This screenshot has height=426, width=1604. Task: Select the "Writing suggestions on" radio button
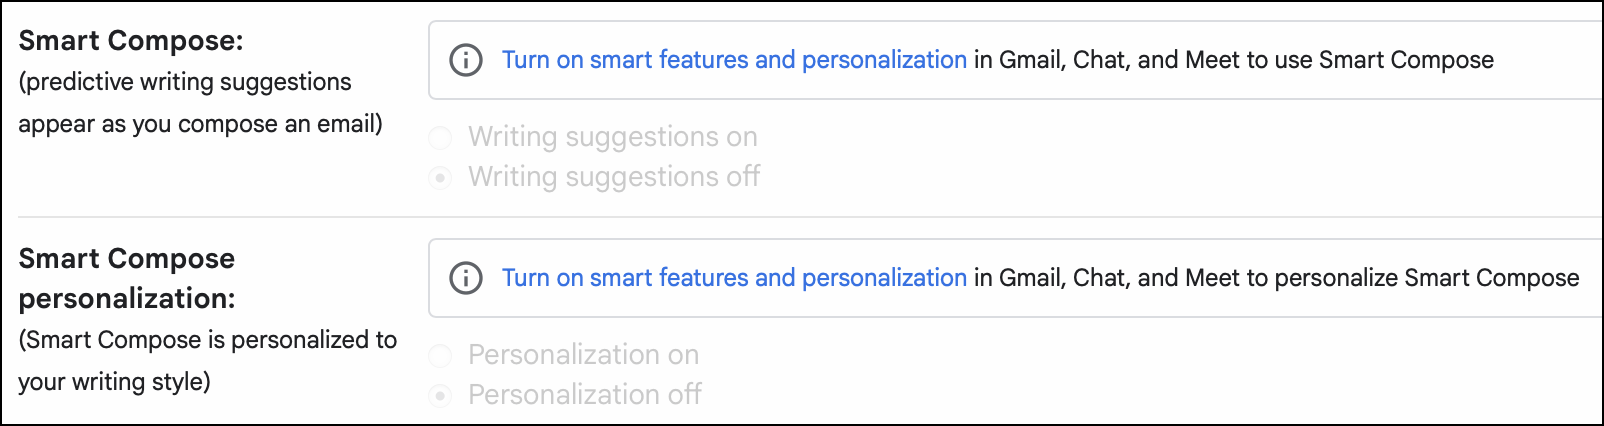pos(440,137)
